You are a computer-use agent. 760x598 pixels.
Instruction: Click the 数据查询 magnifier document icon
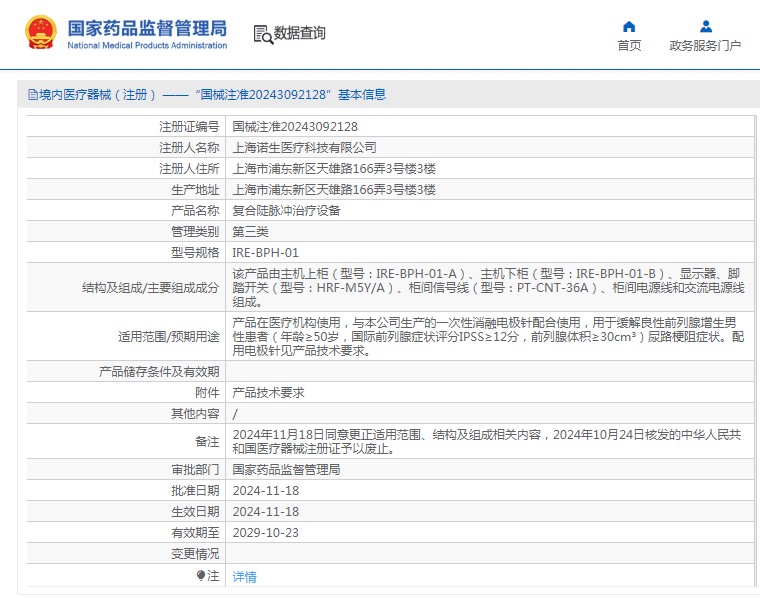263,34
